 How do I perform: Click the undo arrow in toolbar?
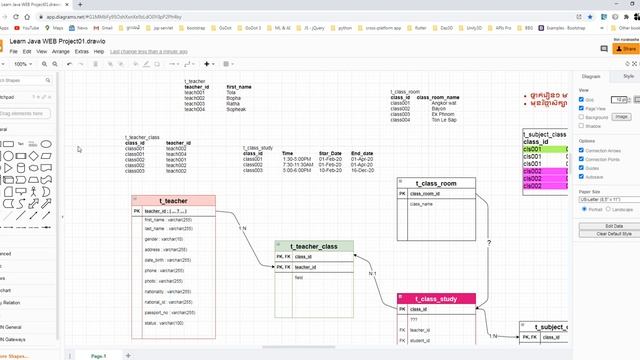[69, 64]
